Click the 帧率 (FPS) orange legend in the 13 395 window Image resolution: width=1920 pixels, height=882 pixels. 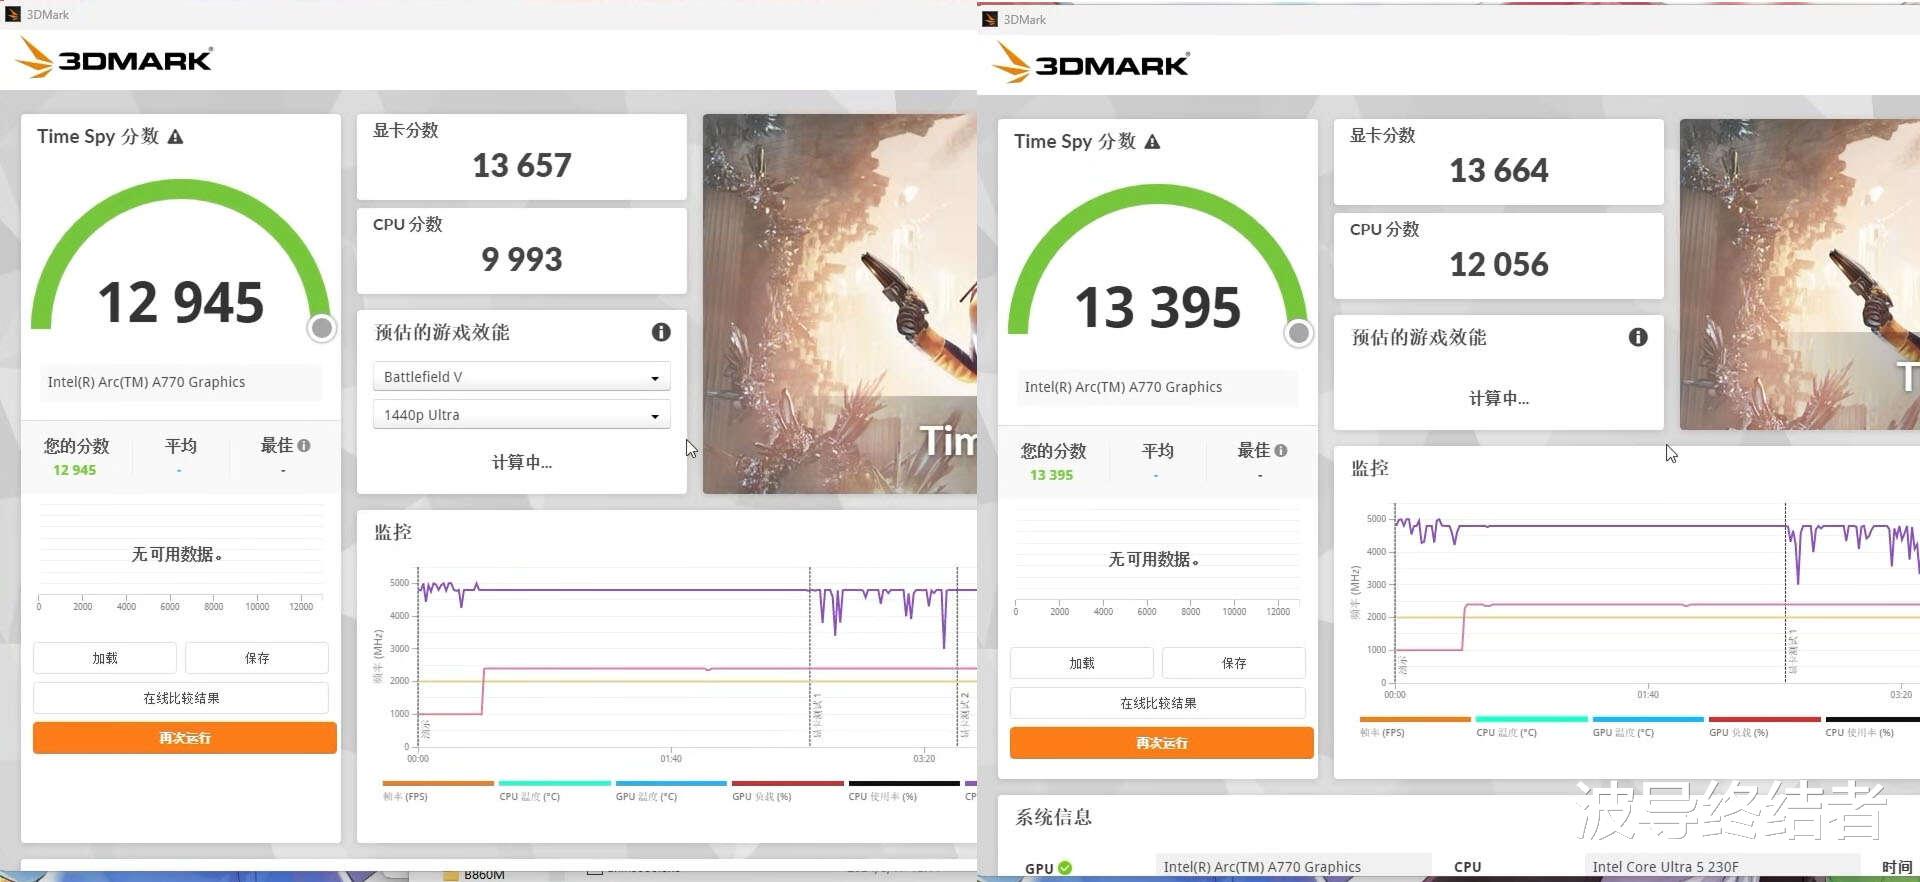click(1415, 727)
